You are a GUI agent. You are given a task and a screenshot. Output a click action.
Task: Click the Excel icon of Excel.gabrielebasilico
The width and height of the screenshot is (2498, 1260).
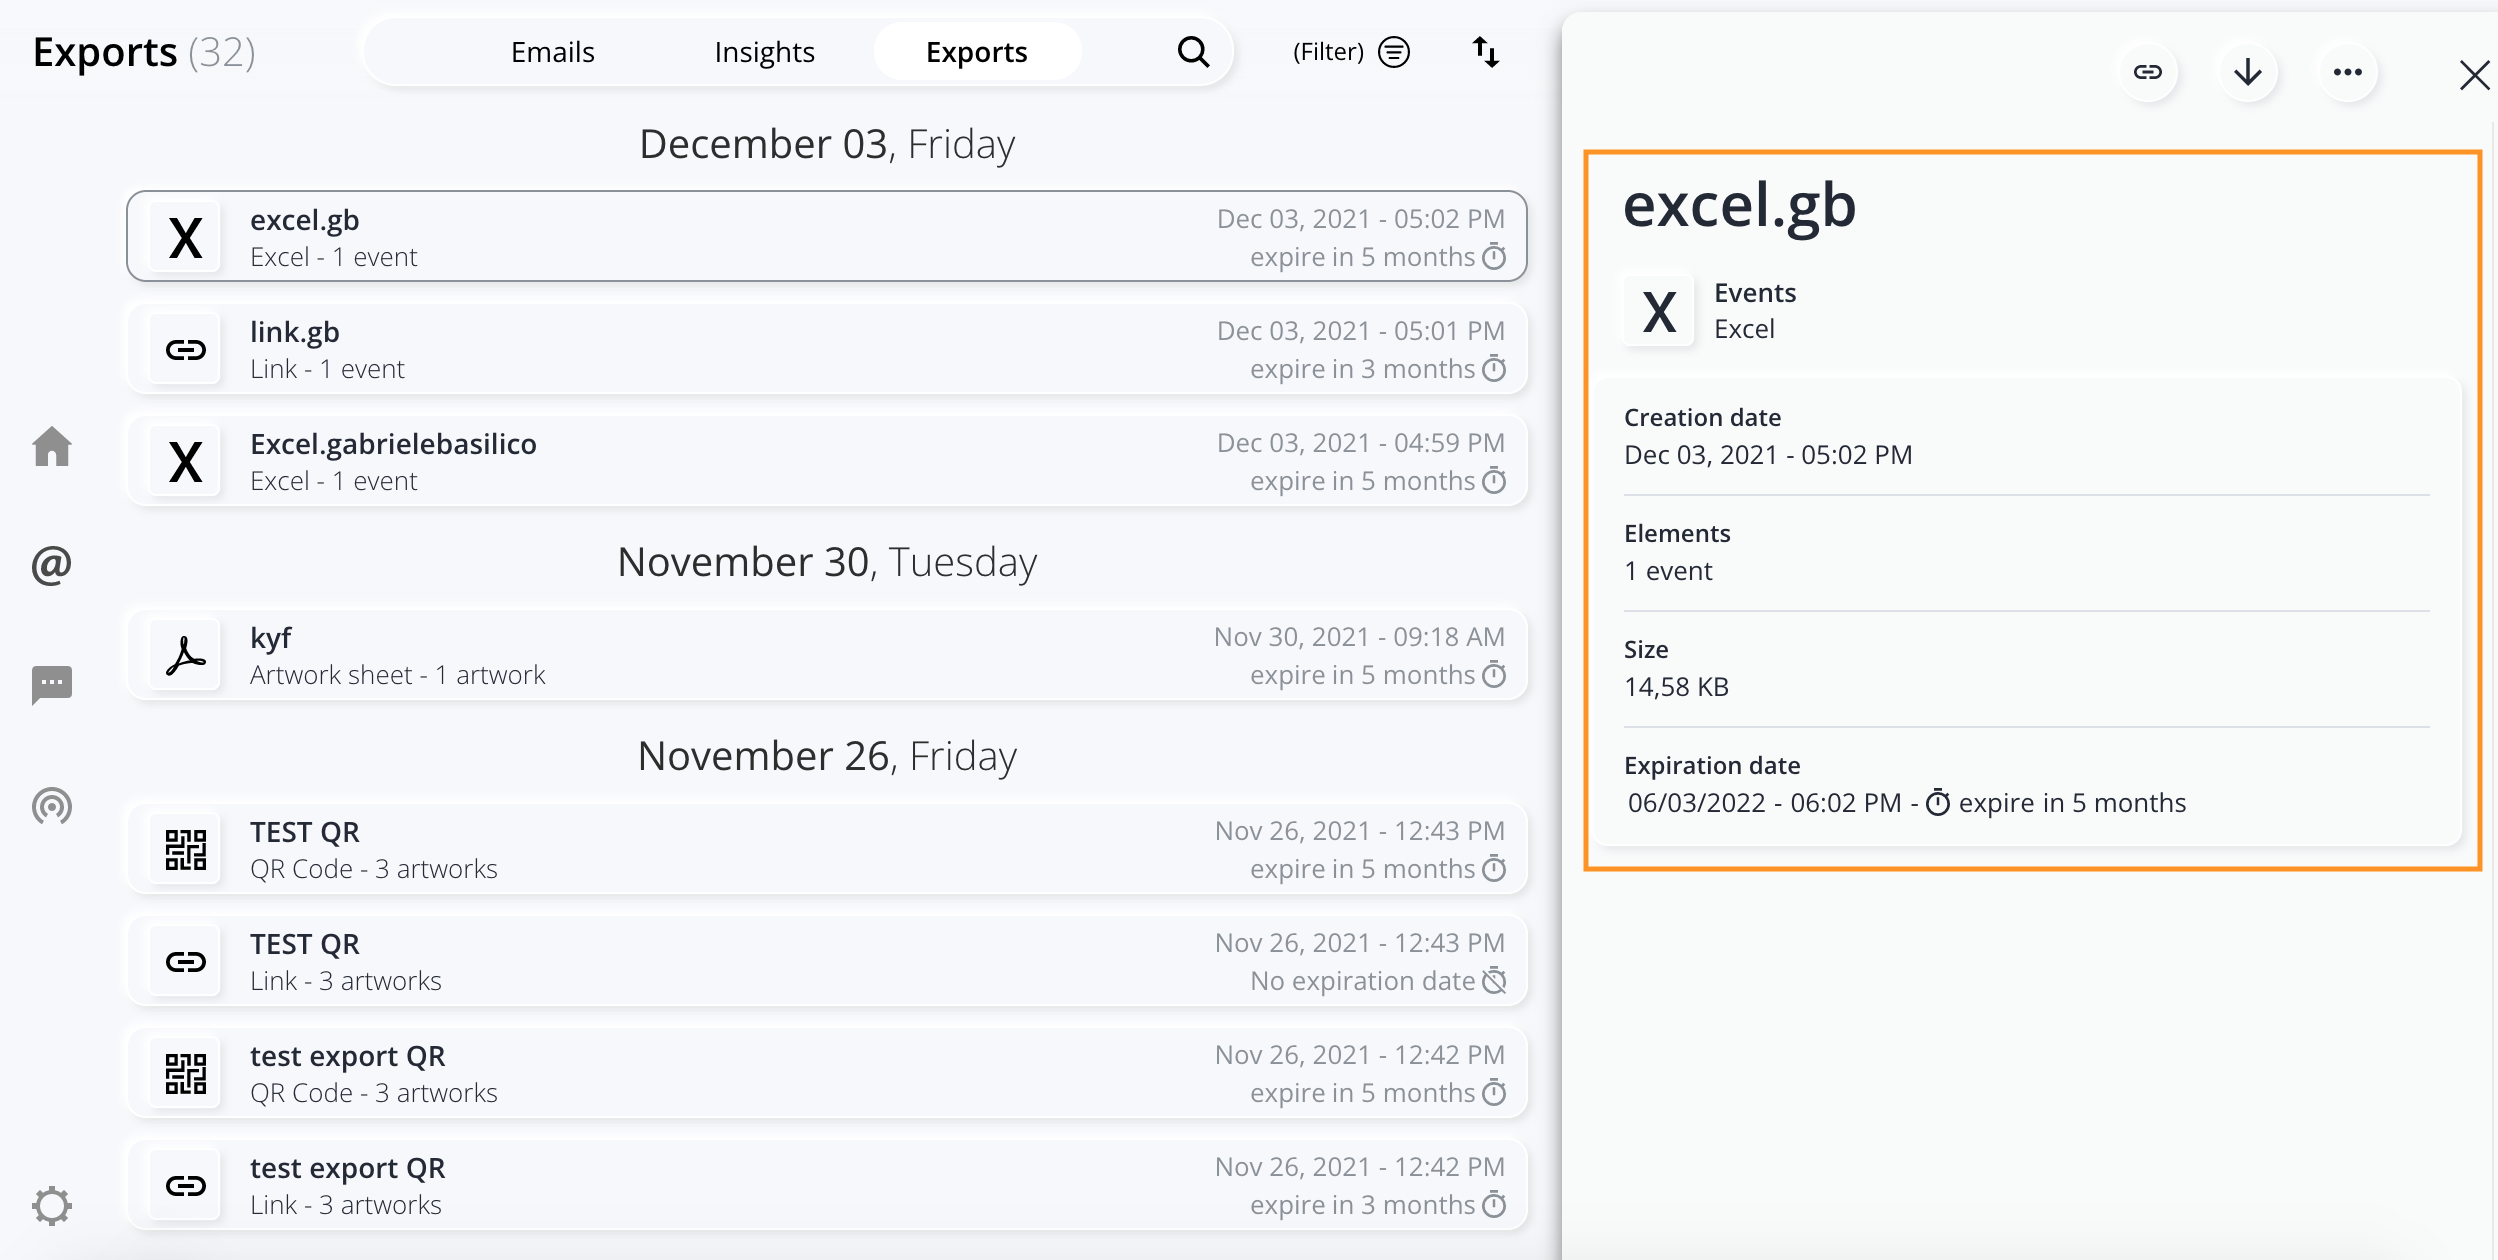(185, 462)
